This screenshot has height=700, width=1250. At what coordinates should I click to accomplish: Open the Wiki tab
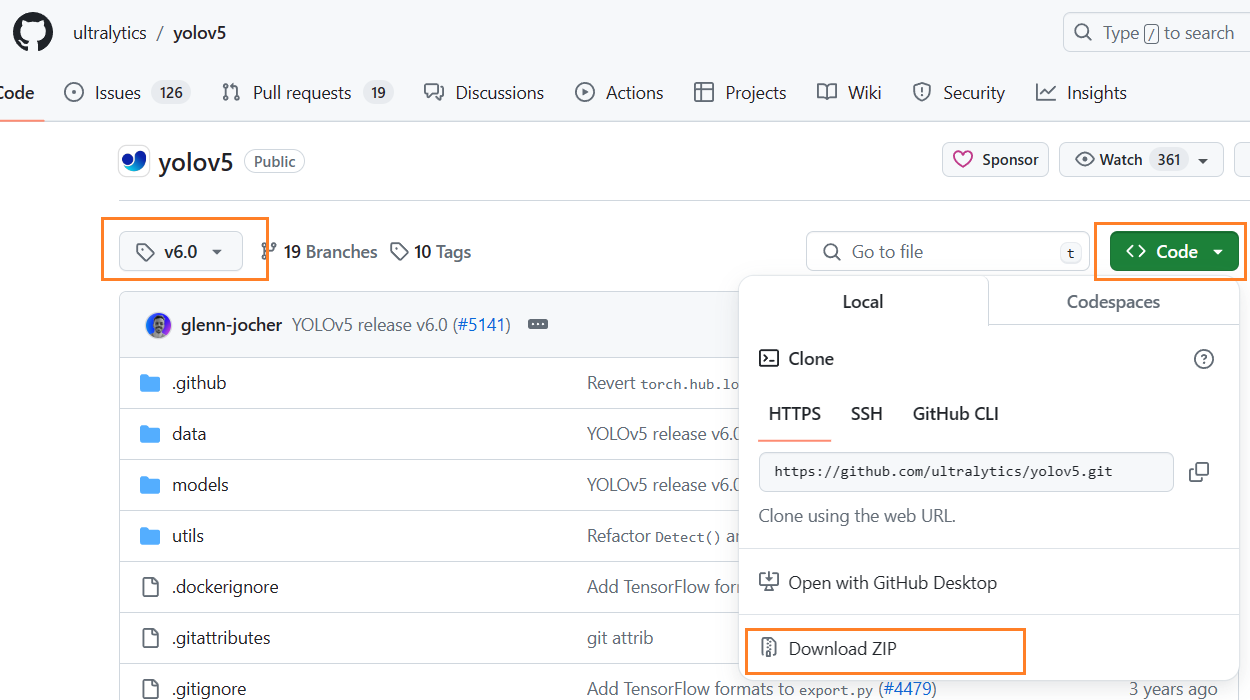[849, 93]
